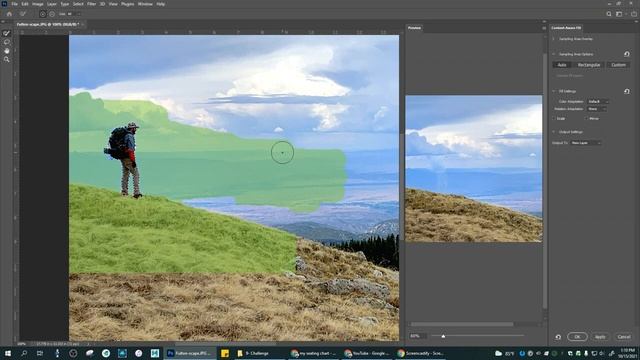Click the Apply button

(600, 337)
